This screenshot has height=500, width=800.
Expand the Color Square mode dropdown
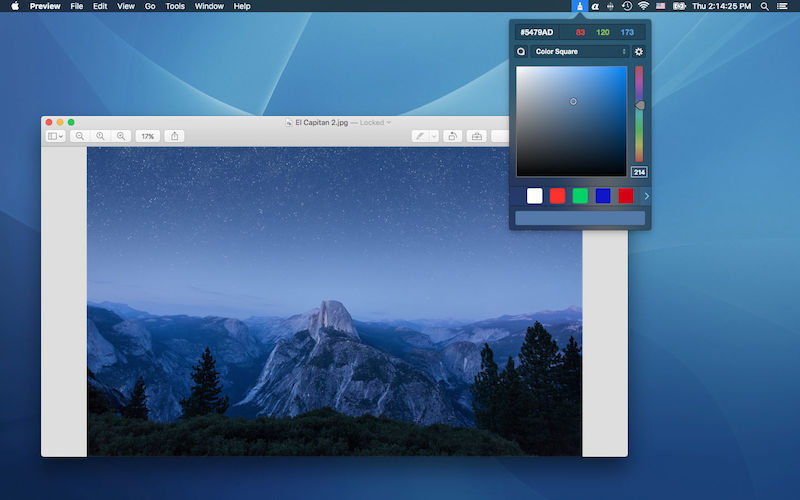[580, 52]
